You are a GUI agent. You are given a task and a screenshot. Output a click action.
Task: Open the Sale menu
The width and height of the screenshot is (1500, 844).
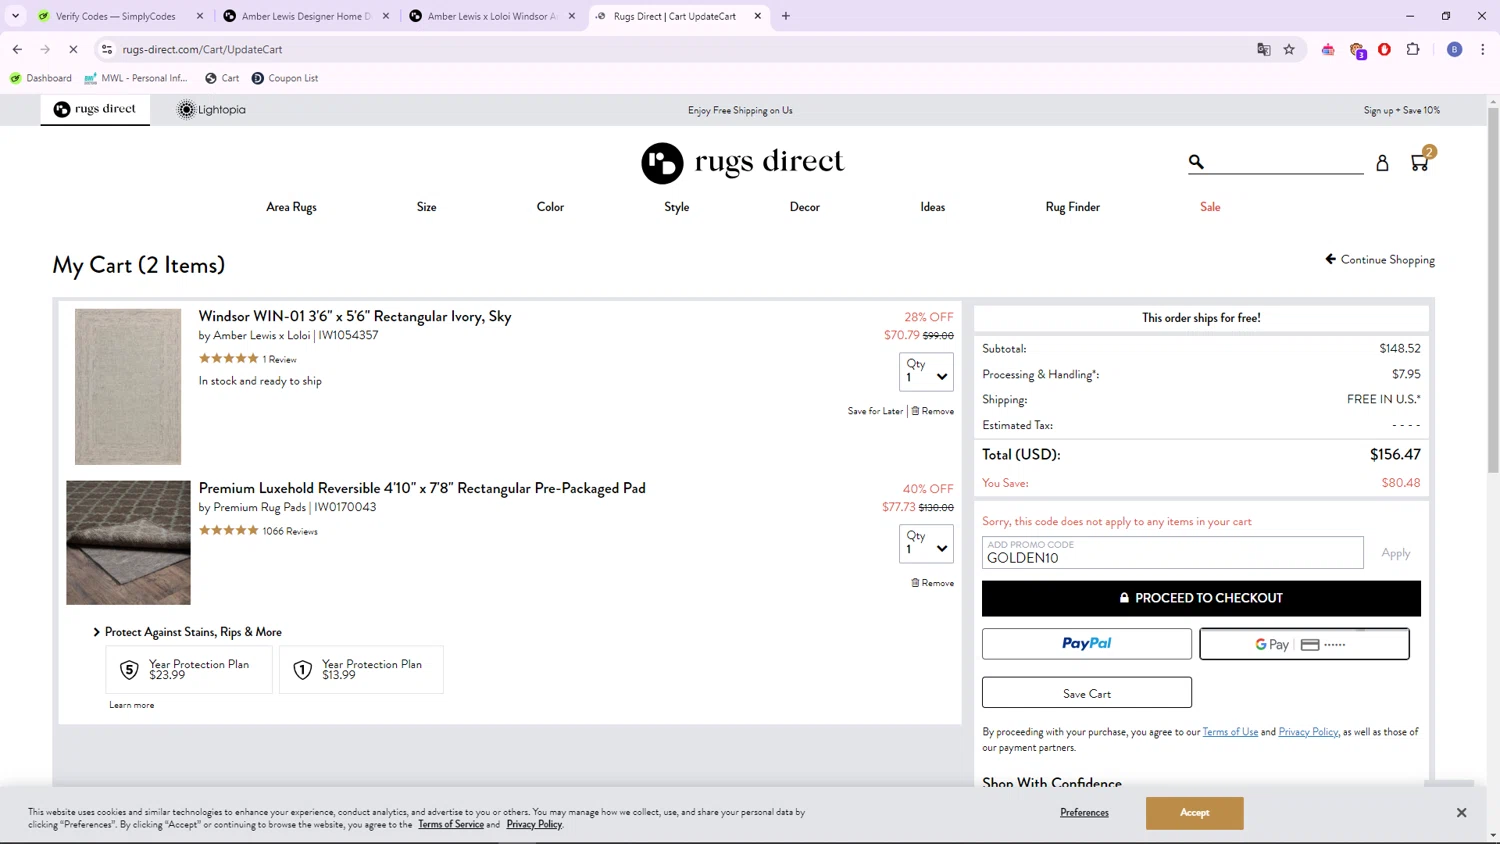[1210, 207]
